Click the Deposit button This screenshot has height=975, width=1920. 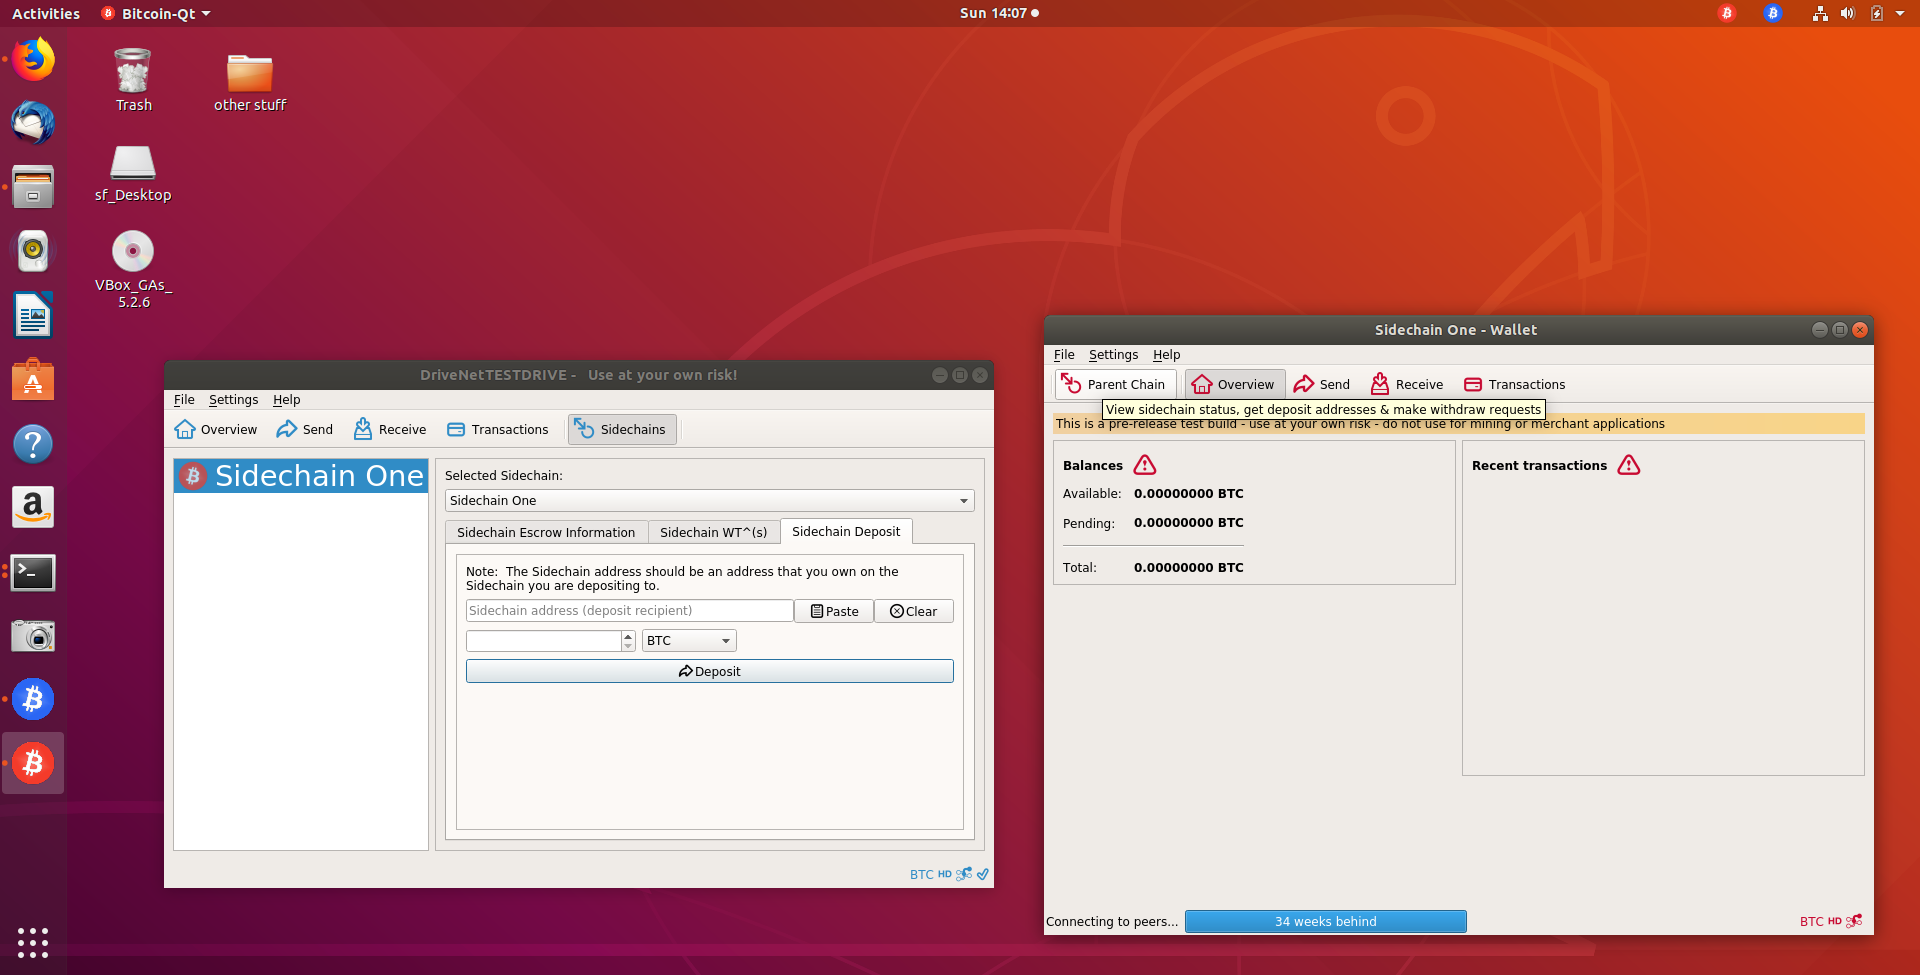tap(709, 671)
